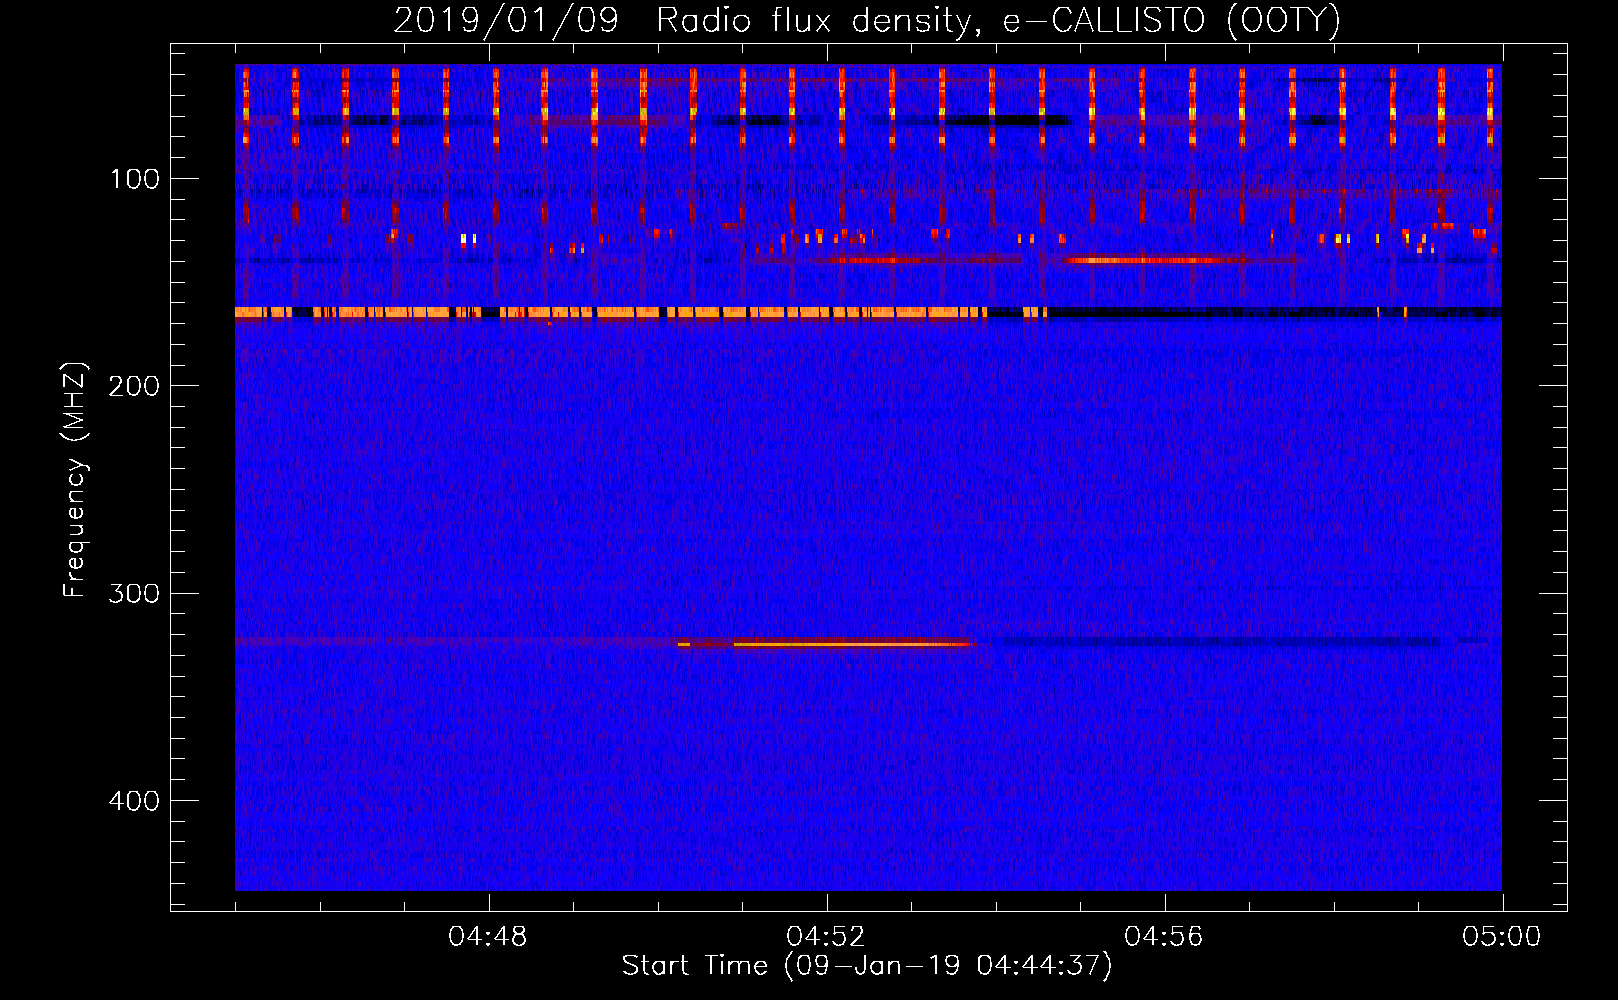
Task: Click the 04:52 time tick label
Action: point(826,937)
